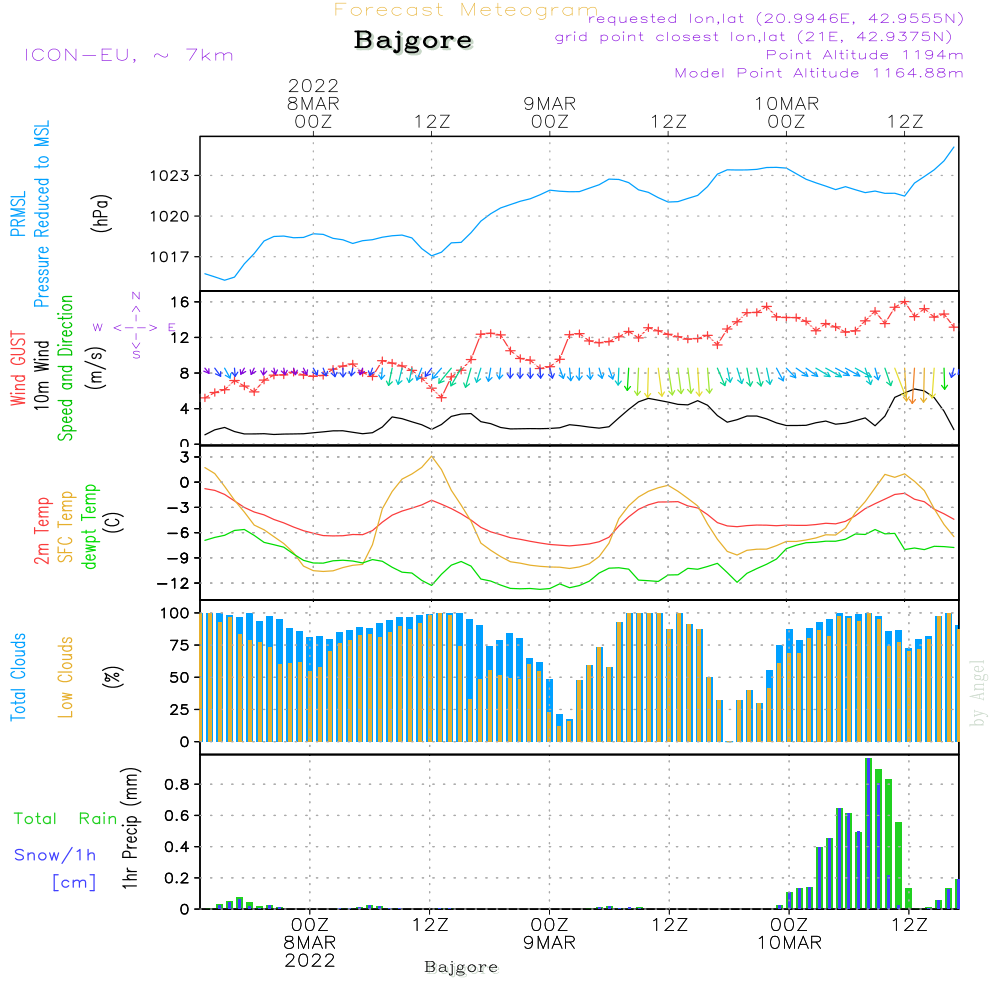1000x1000 pixels.
Task: Select the orange "SFC Temp" label
Action: pos(66,527)
